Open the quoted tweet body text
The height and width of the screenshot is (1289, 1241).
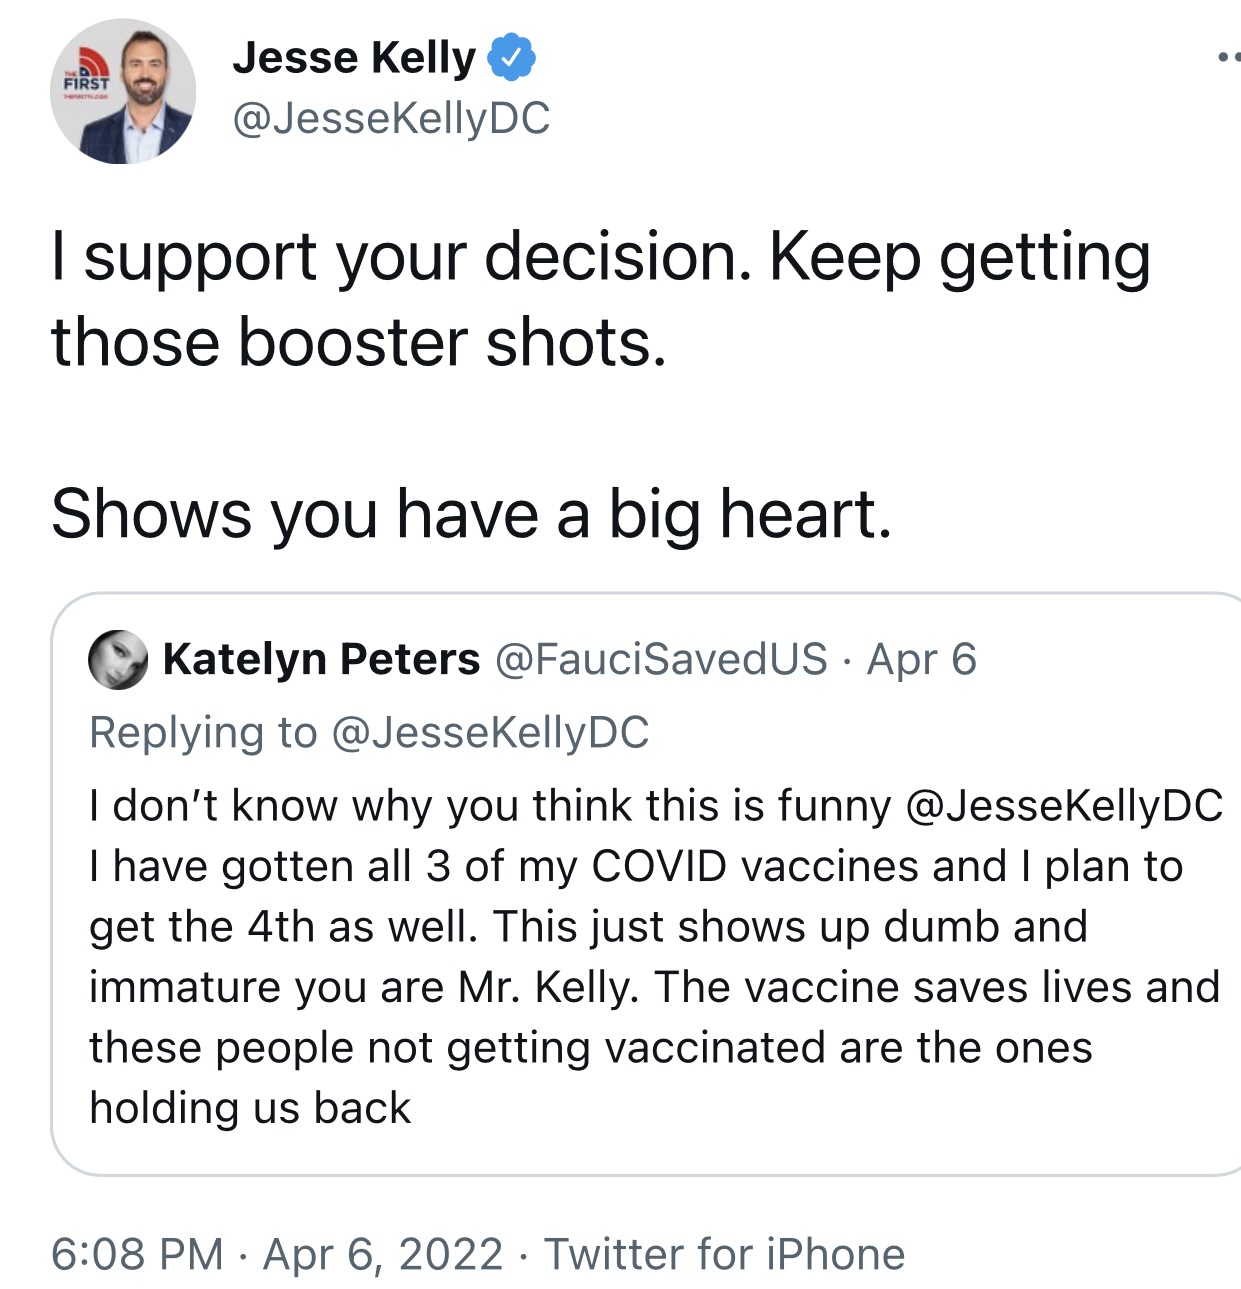[x=655, y=956]
